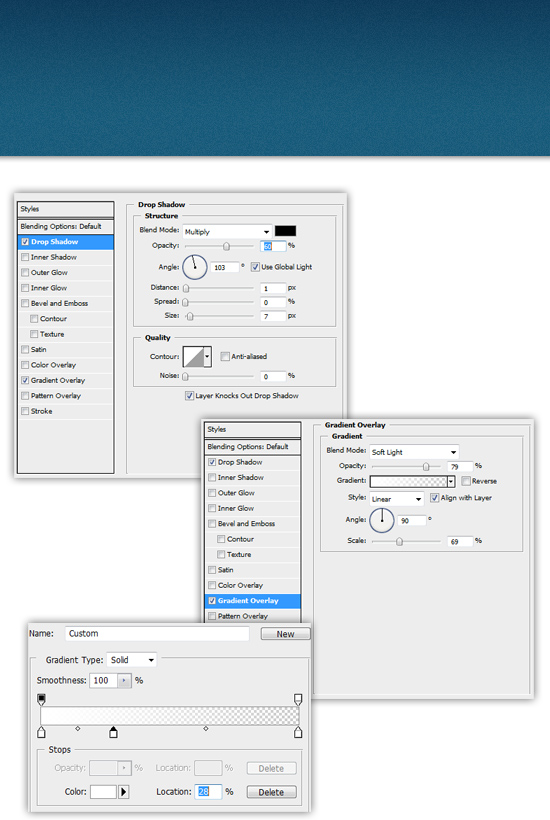Click the Smoothness value field

[x=103, y=680]
